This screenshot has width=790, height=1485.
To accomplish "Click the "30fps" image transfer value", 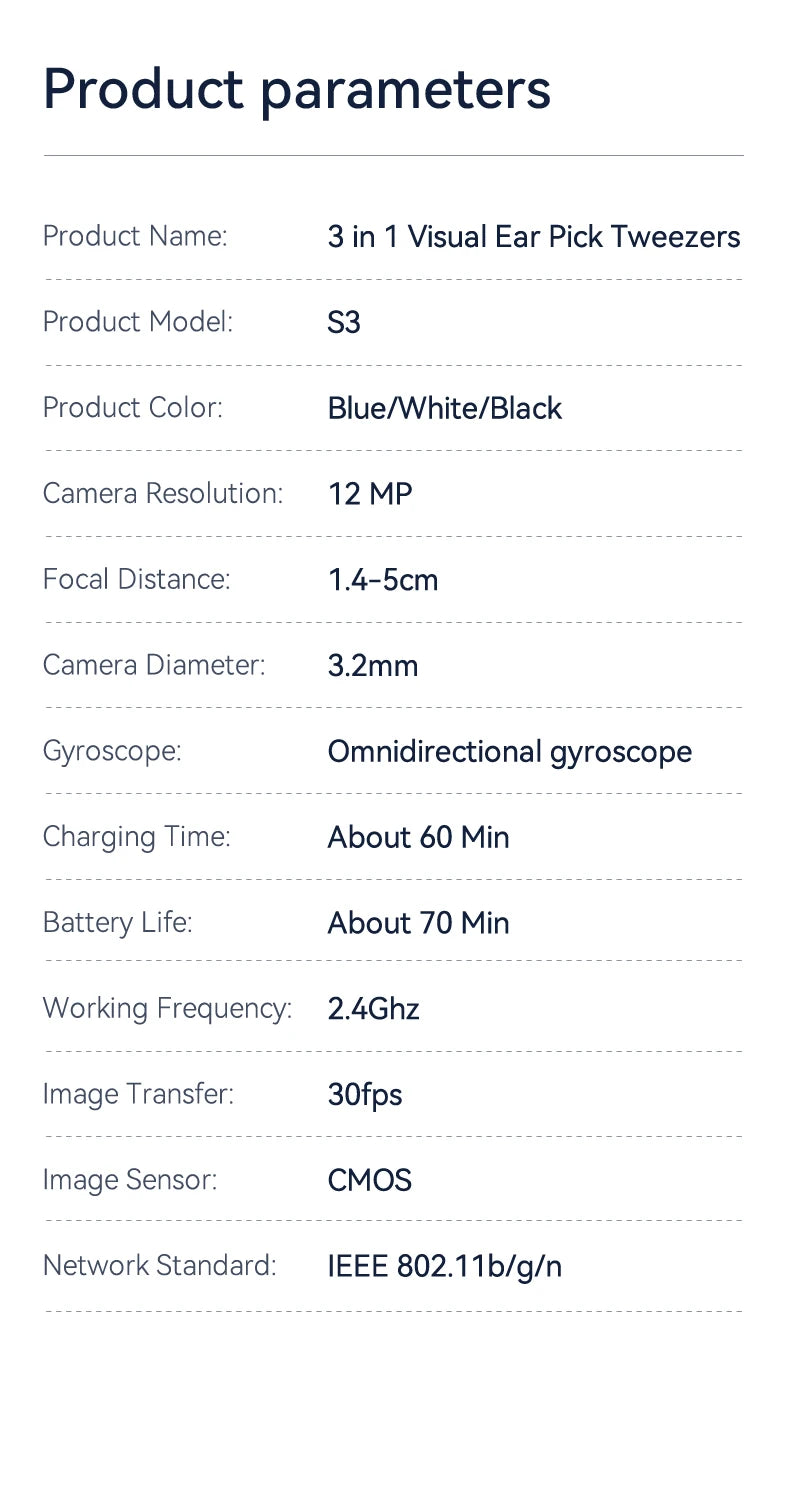I will (365, 1095).
